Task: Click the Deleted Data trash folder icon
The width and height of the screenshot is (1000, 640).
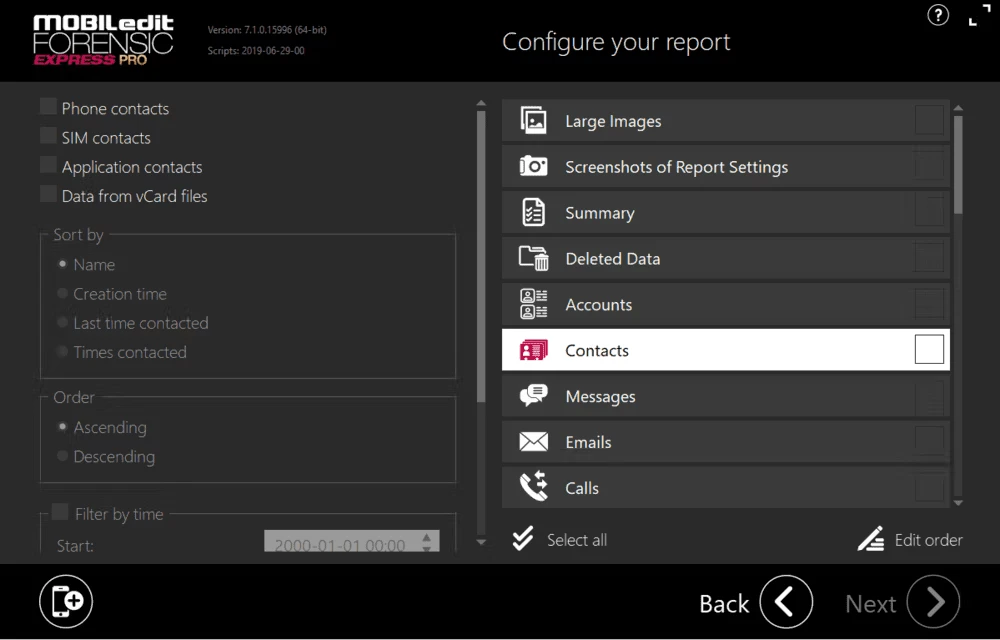Action: (x=533, y=259)
